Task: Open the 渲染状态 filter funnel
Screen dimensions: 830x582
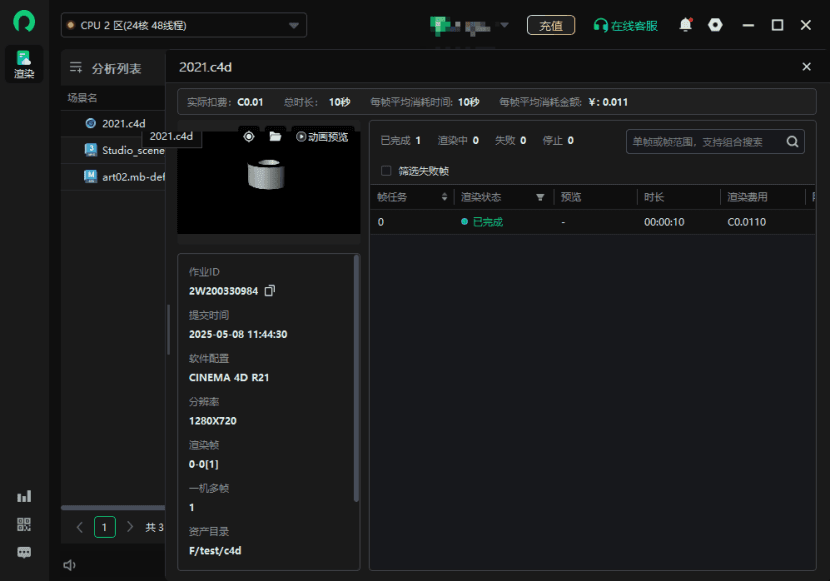Action: click(540, 198)
